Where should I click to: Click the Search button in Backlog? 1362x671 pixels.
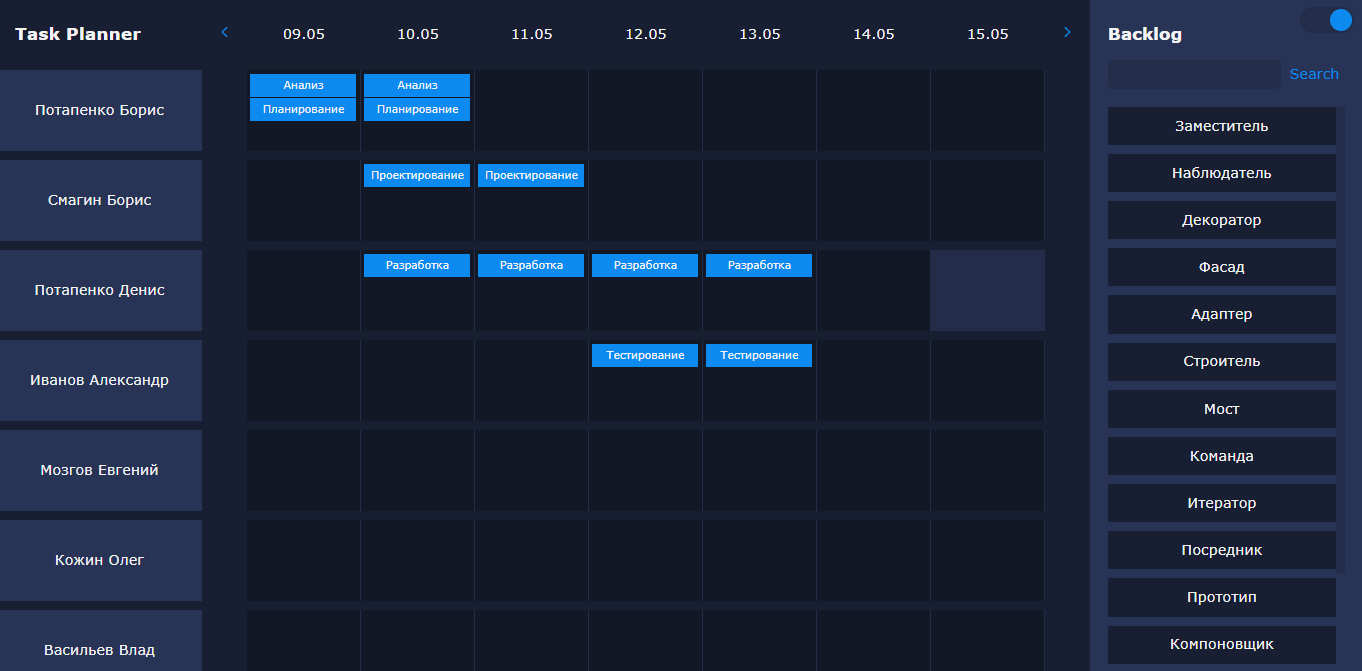click(x=1314, y=74)
